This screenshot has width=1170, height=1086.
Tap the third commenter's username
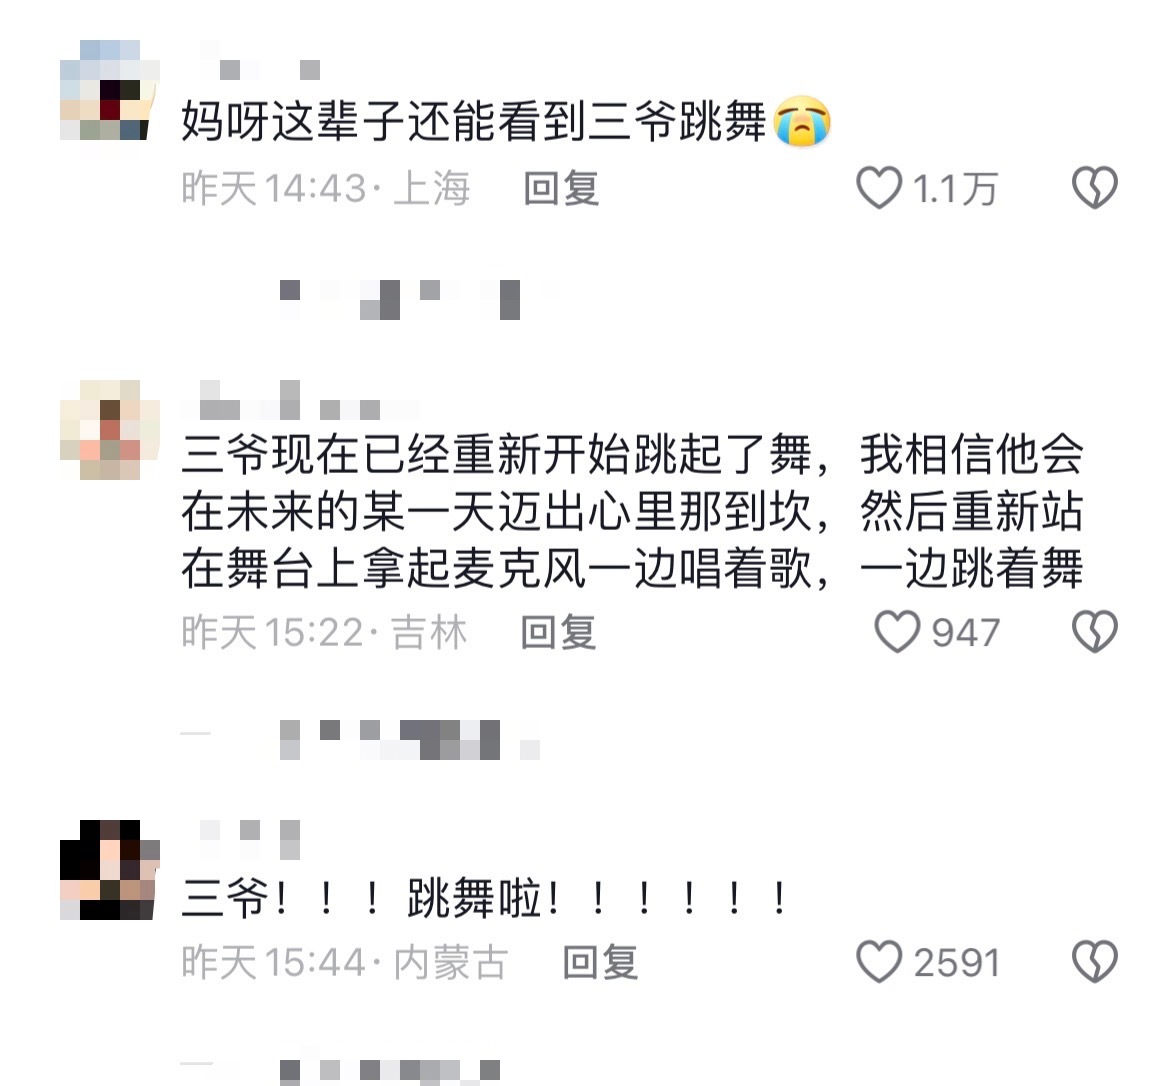point(249,839)
